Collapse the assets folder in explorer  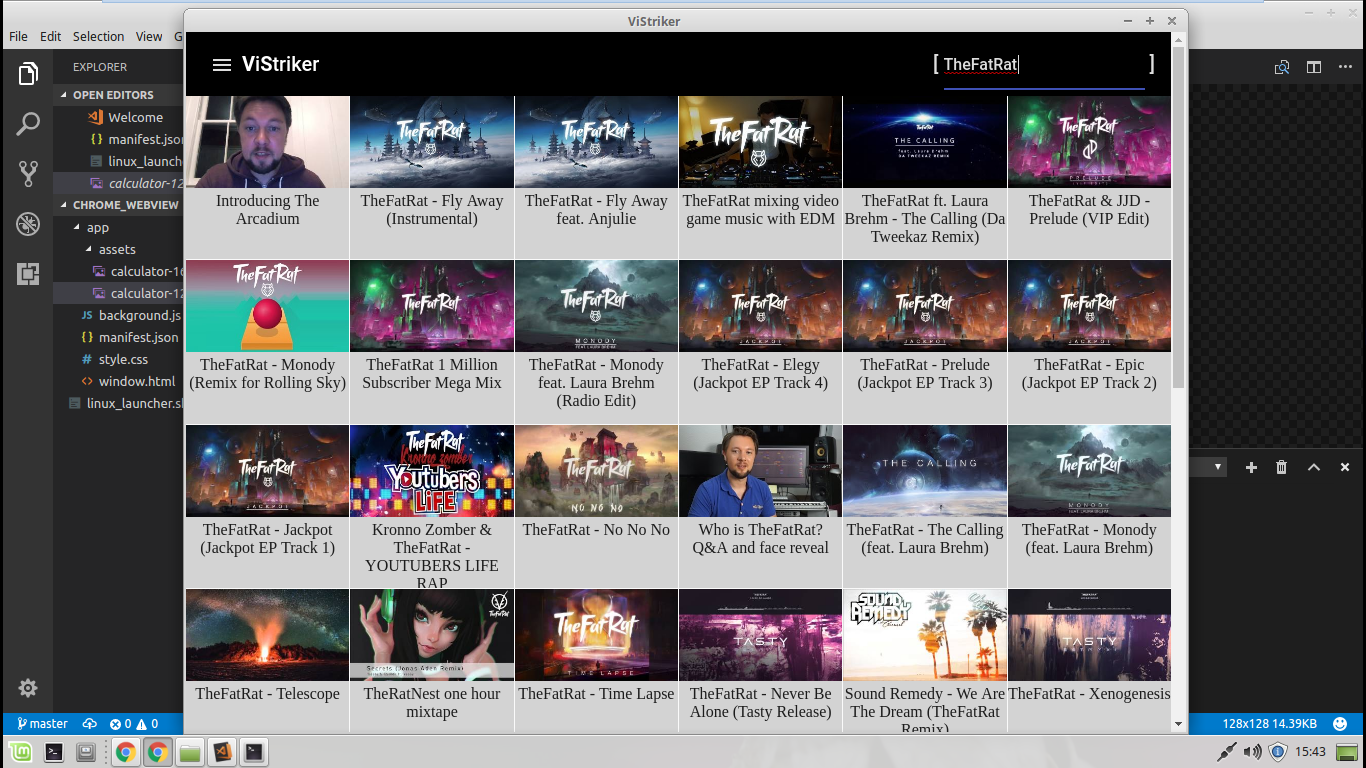118,249
